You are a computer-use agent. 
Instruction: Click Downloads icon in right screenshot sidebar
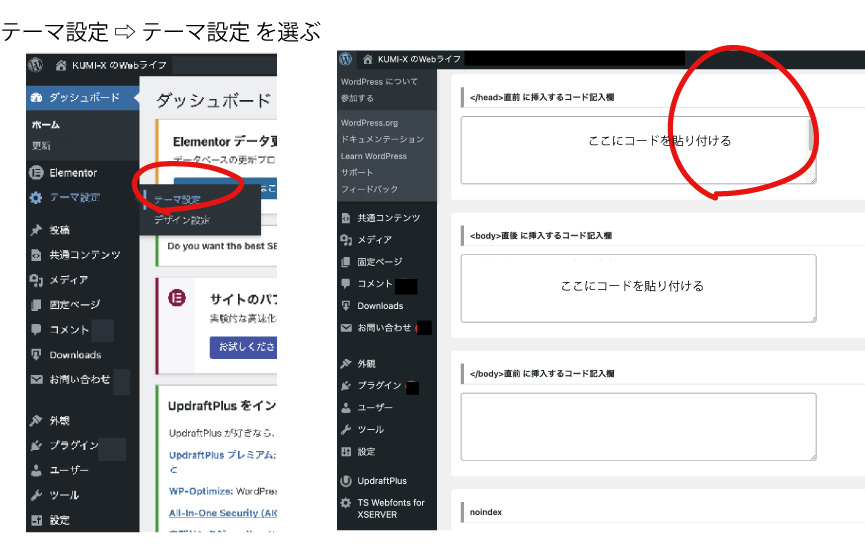click(x=346, y=306)
